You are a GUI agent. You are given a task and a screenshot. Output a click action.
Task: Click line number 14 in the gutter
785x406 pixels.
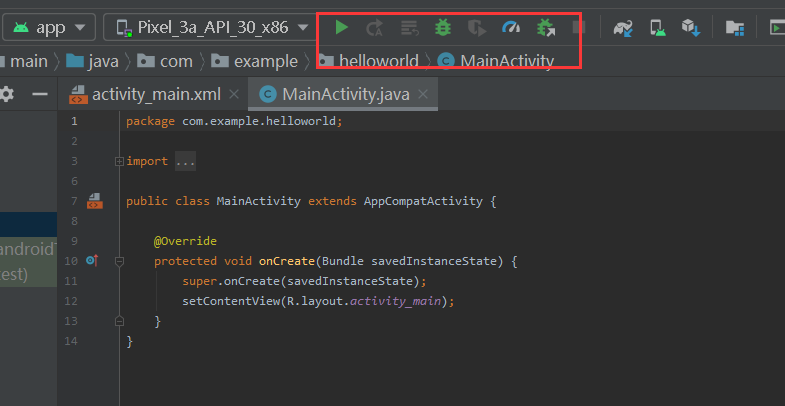tap(71, 341)
